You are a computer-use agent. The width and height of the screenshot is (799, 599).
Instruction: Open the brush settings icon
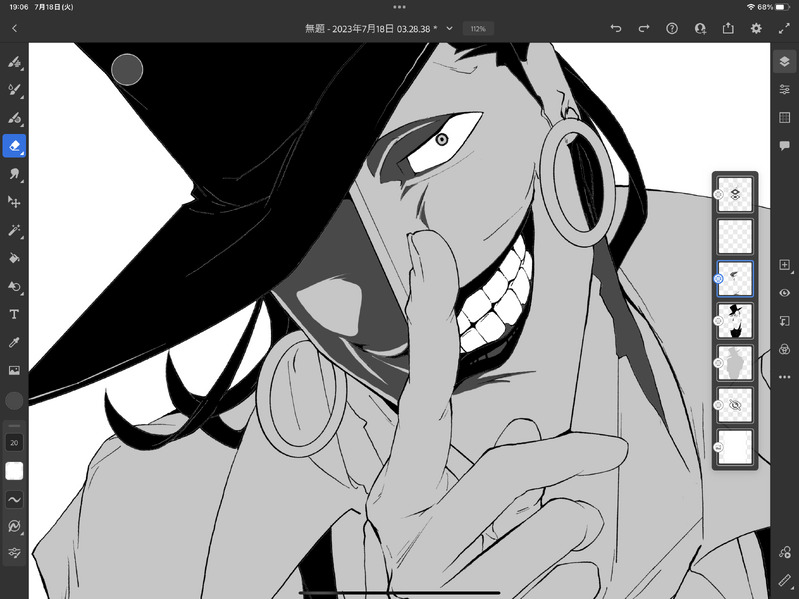pyautogui.click(x=14, y=526)
